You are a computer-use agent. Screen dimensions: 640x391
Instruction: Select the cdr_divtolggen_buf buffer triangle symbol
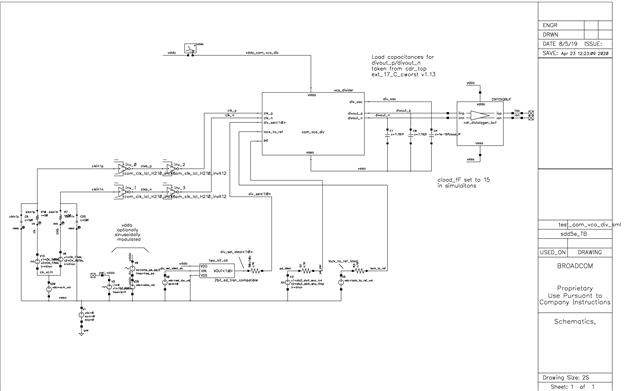(x=480, y=116)
